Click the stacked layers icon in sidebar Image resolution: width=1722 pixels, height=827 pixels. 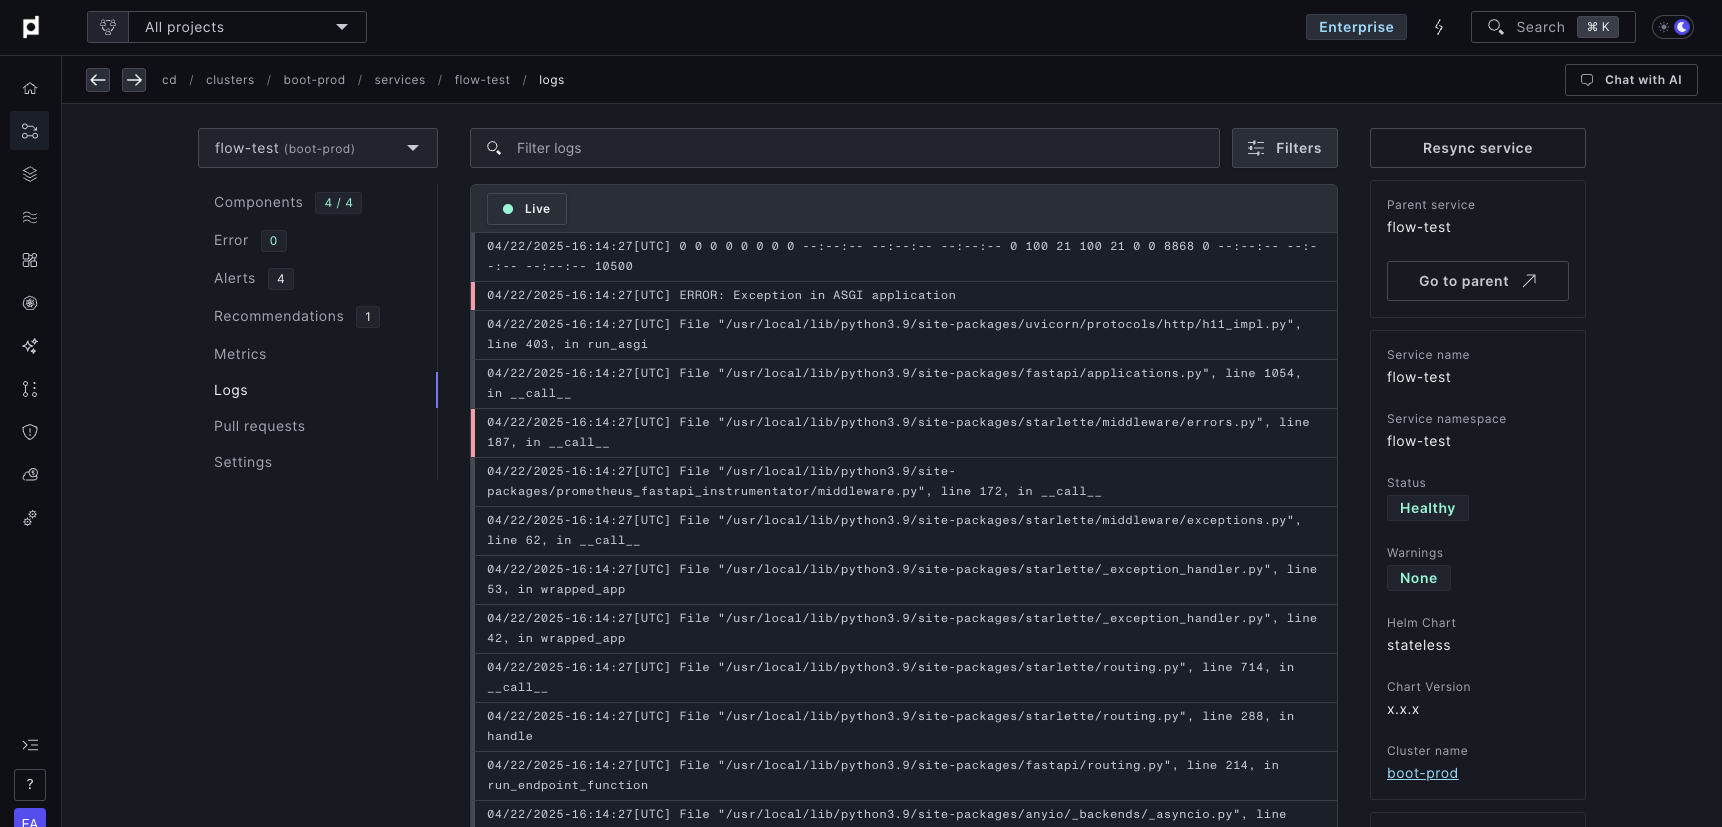[30, 174]
